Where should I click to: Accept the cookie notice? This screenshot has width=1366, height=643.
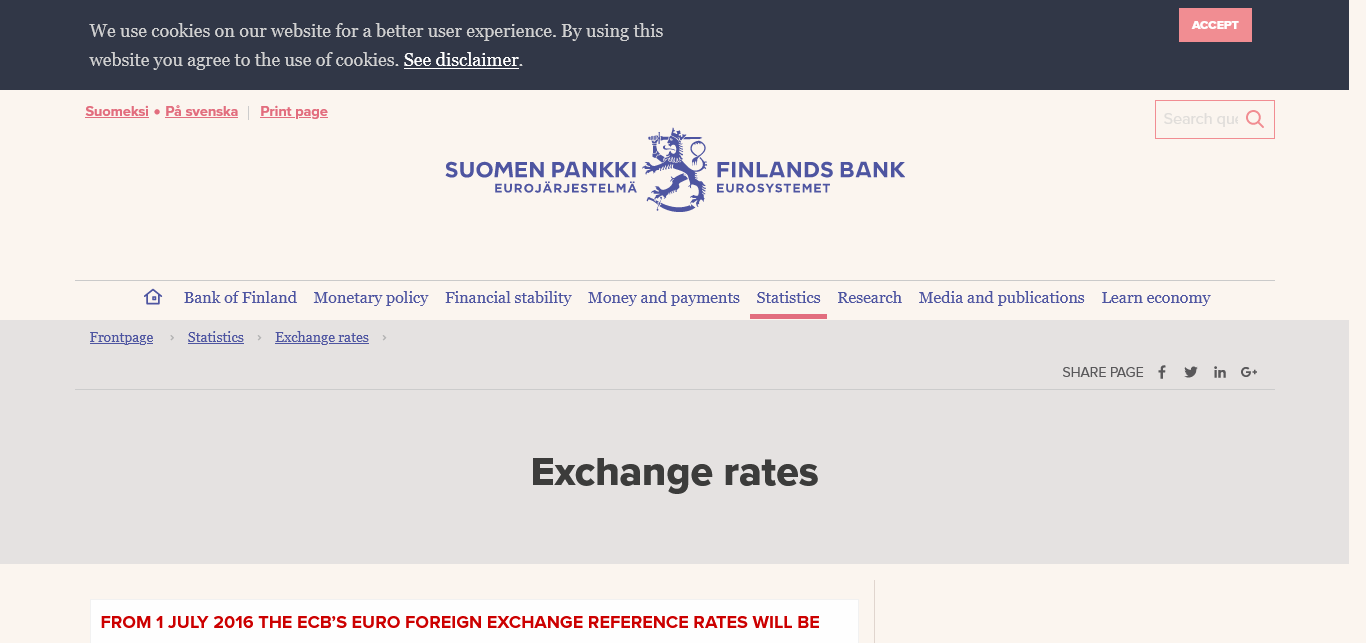[x=1215, y=25]
